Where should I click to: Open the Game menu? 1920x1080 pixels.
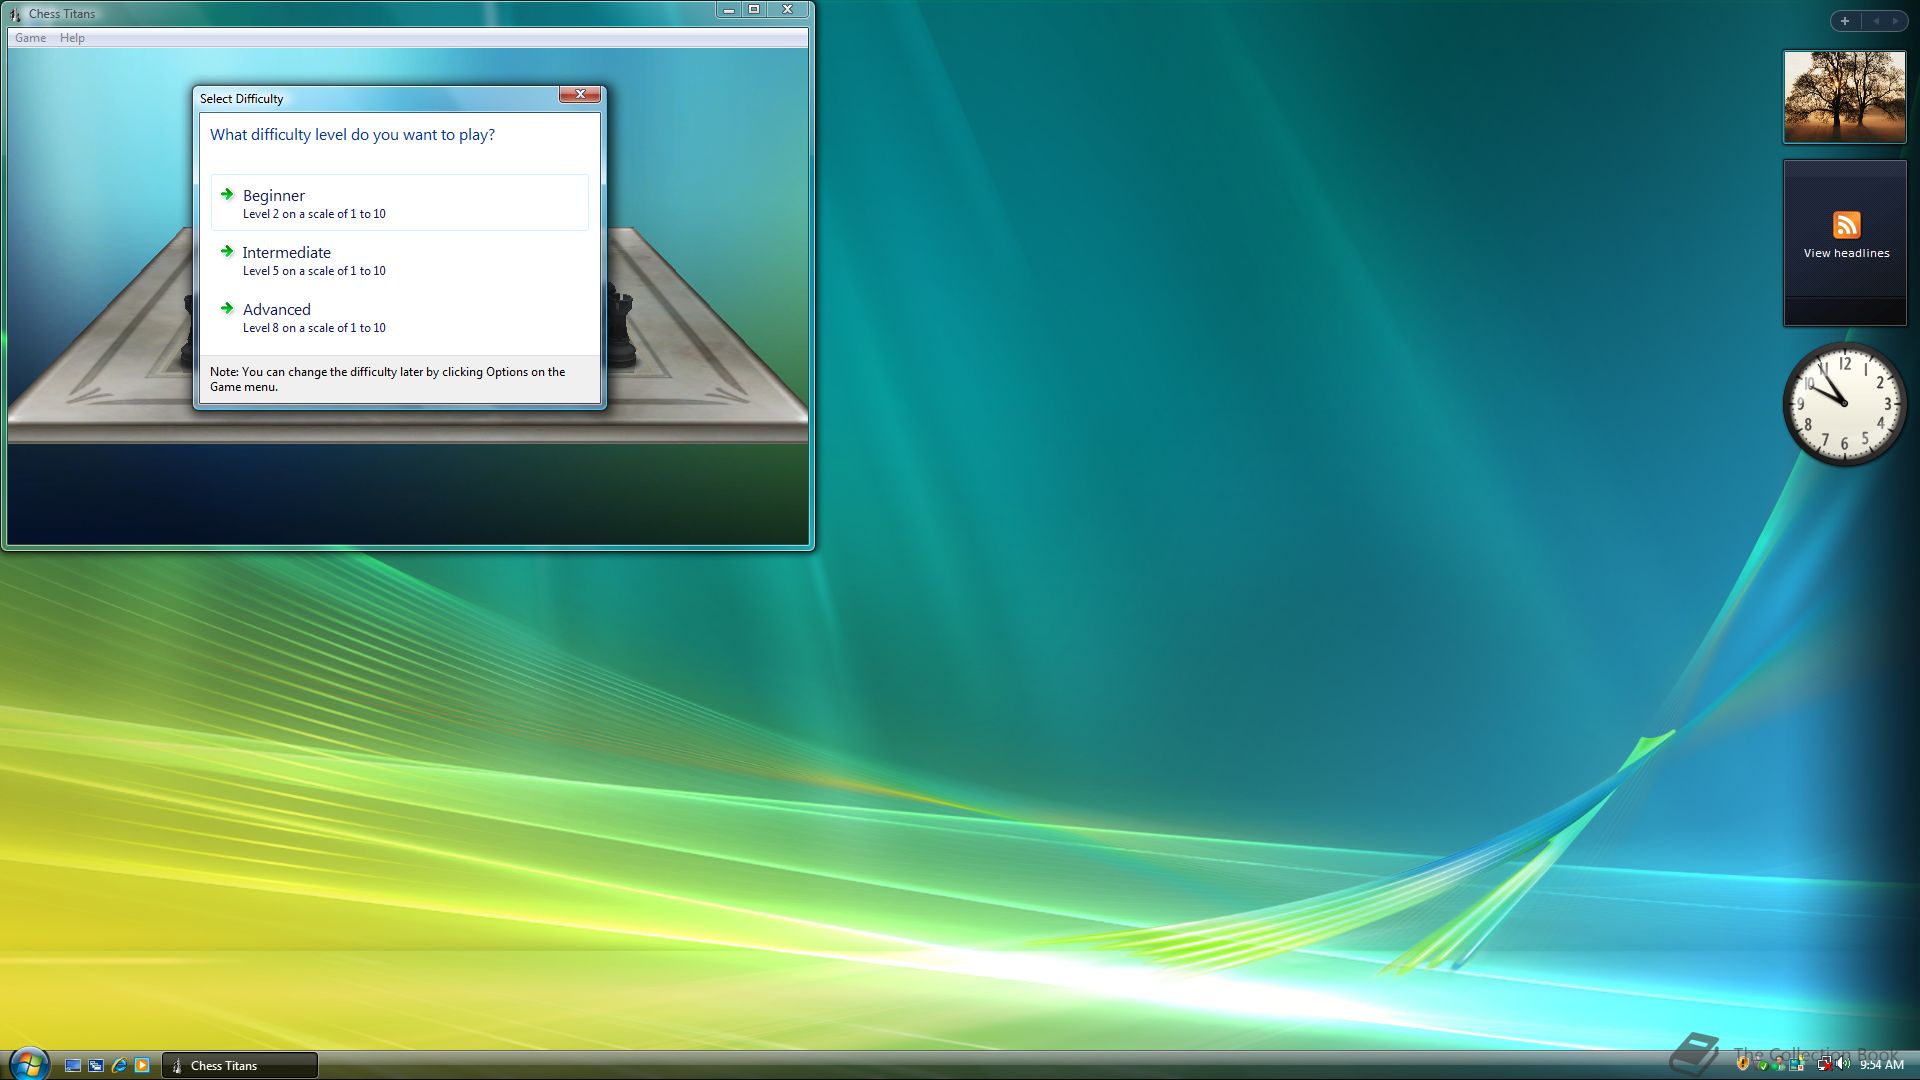(30, 38)
